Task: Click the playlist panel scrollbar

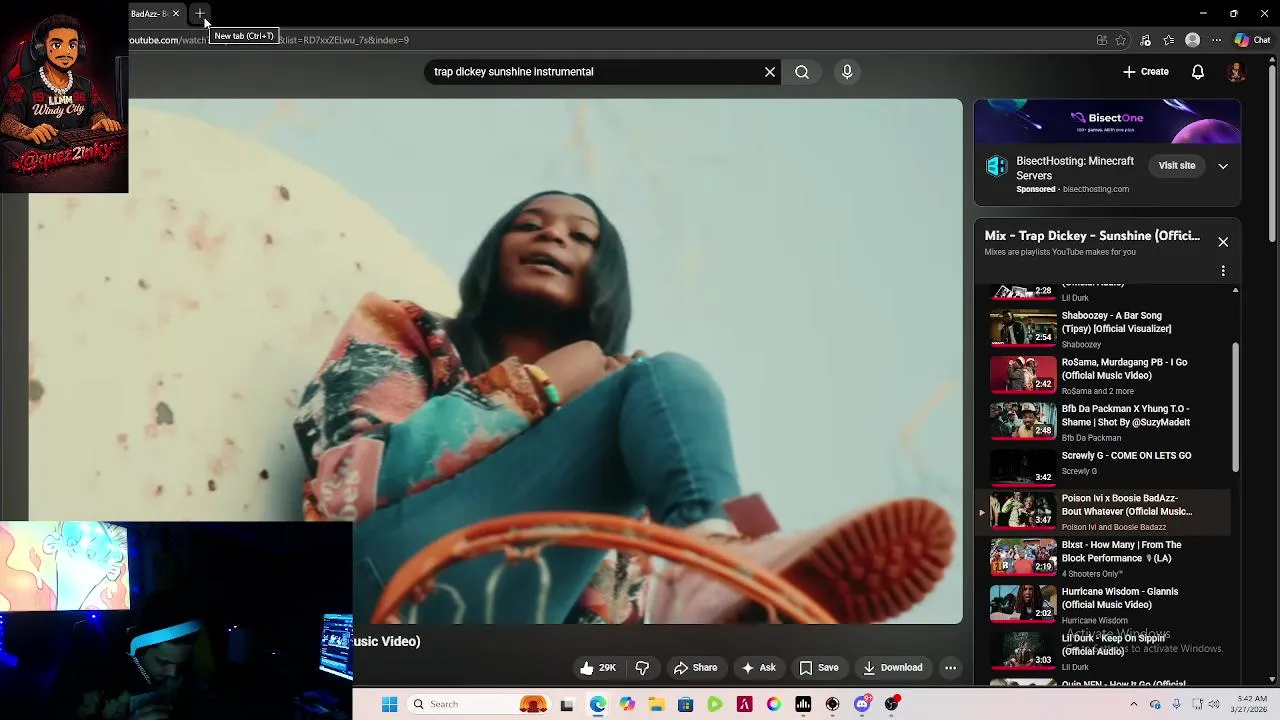Action: coord(1235,407)
